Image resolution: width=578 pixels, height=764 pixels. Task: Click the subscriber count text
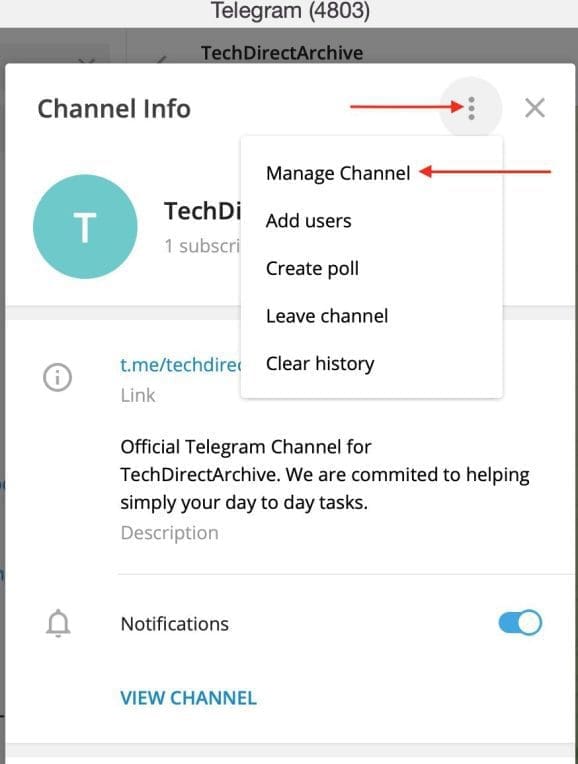pyautogui.click(x=202, y=246)
